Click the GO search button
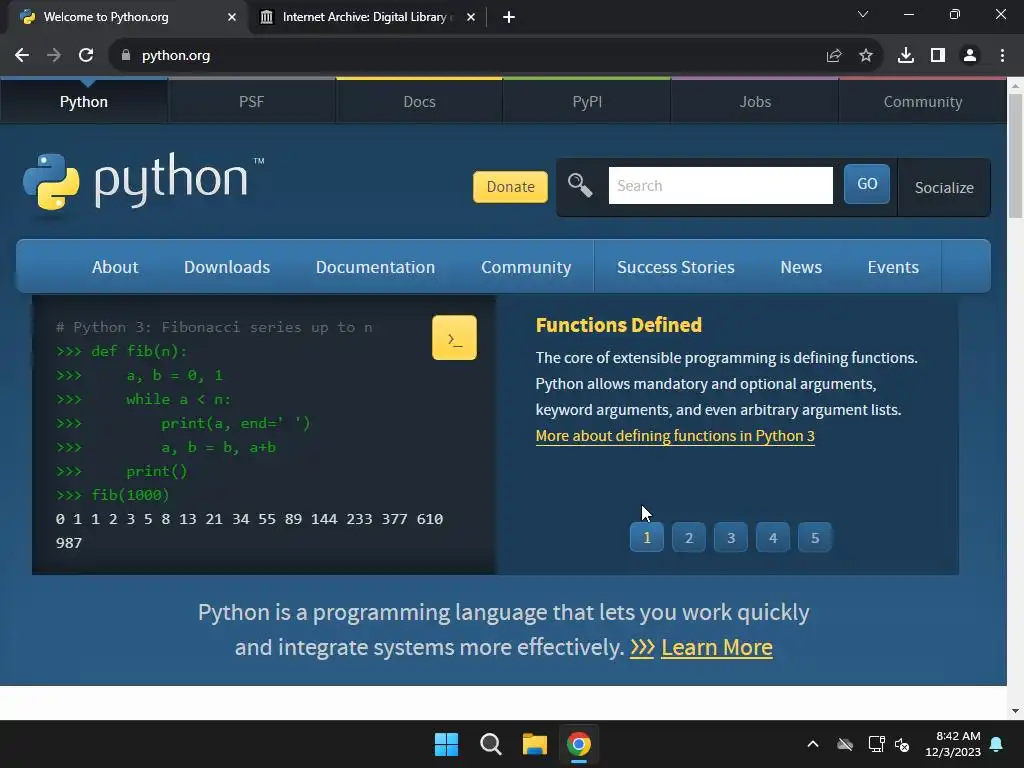 (x=867, y=184)
